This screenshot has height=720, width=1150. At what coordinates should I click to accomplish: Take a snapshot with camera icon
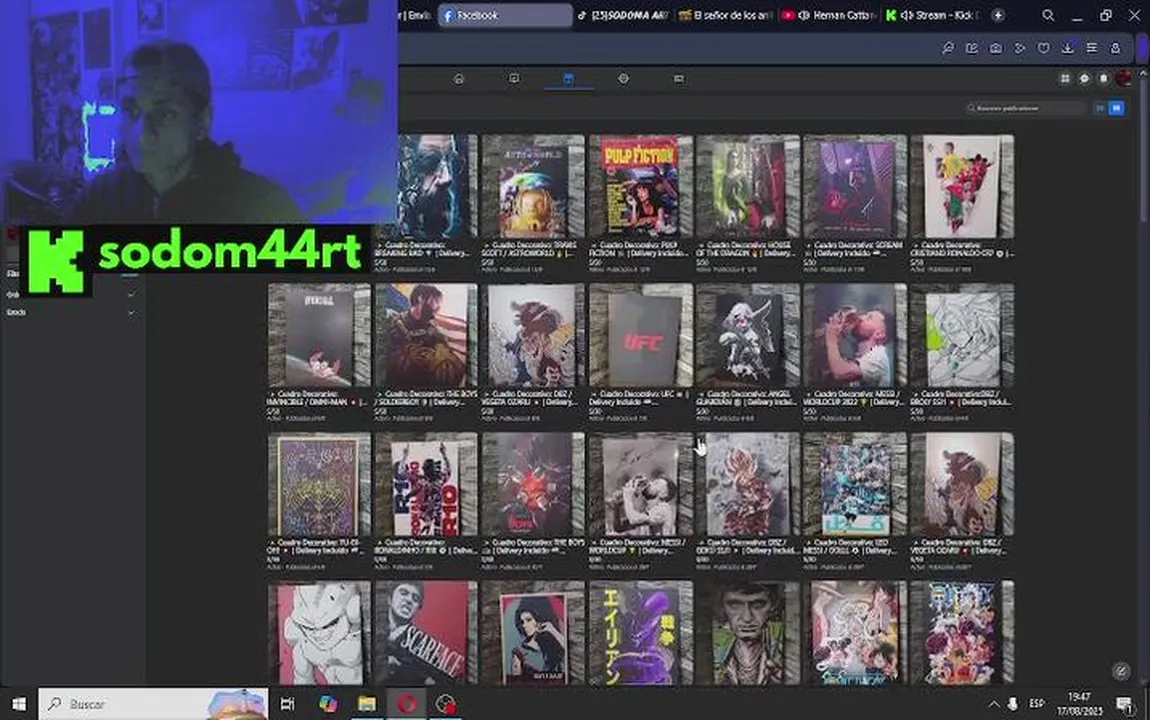pos(996,48)
